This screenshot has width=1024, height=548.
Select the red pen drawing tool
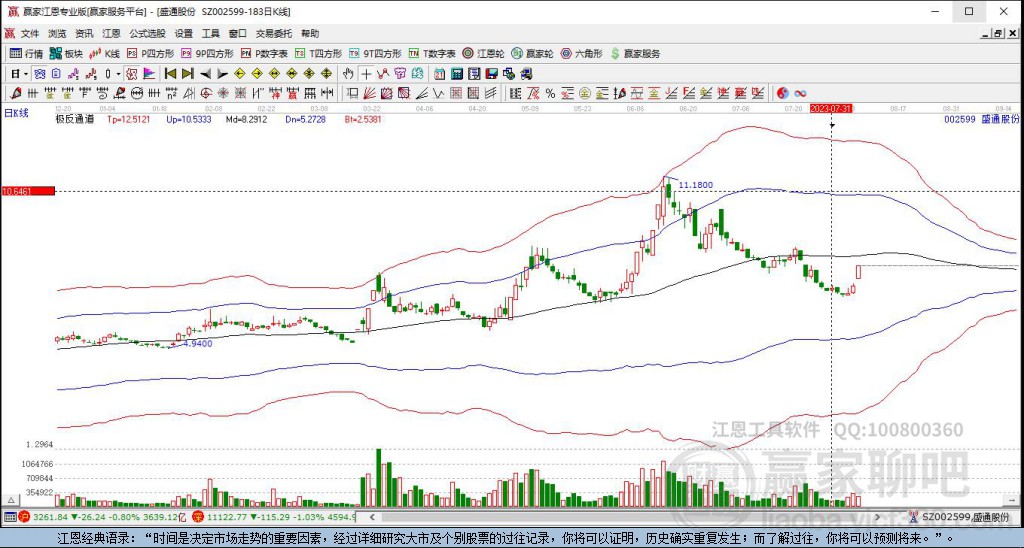tap(16, 93)
